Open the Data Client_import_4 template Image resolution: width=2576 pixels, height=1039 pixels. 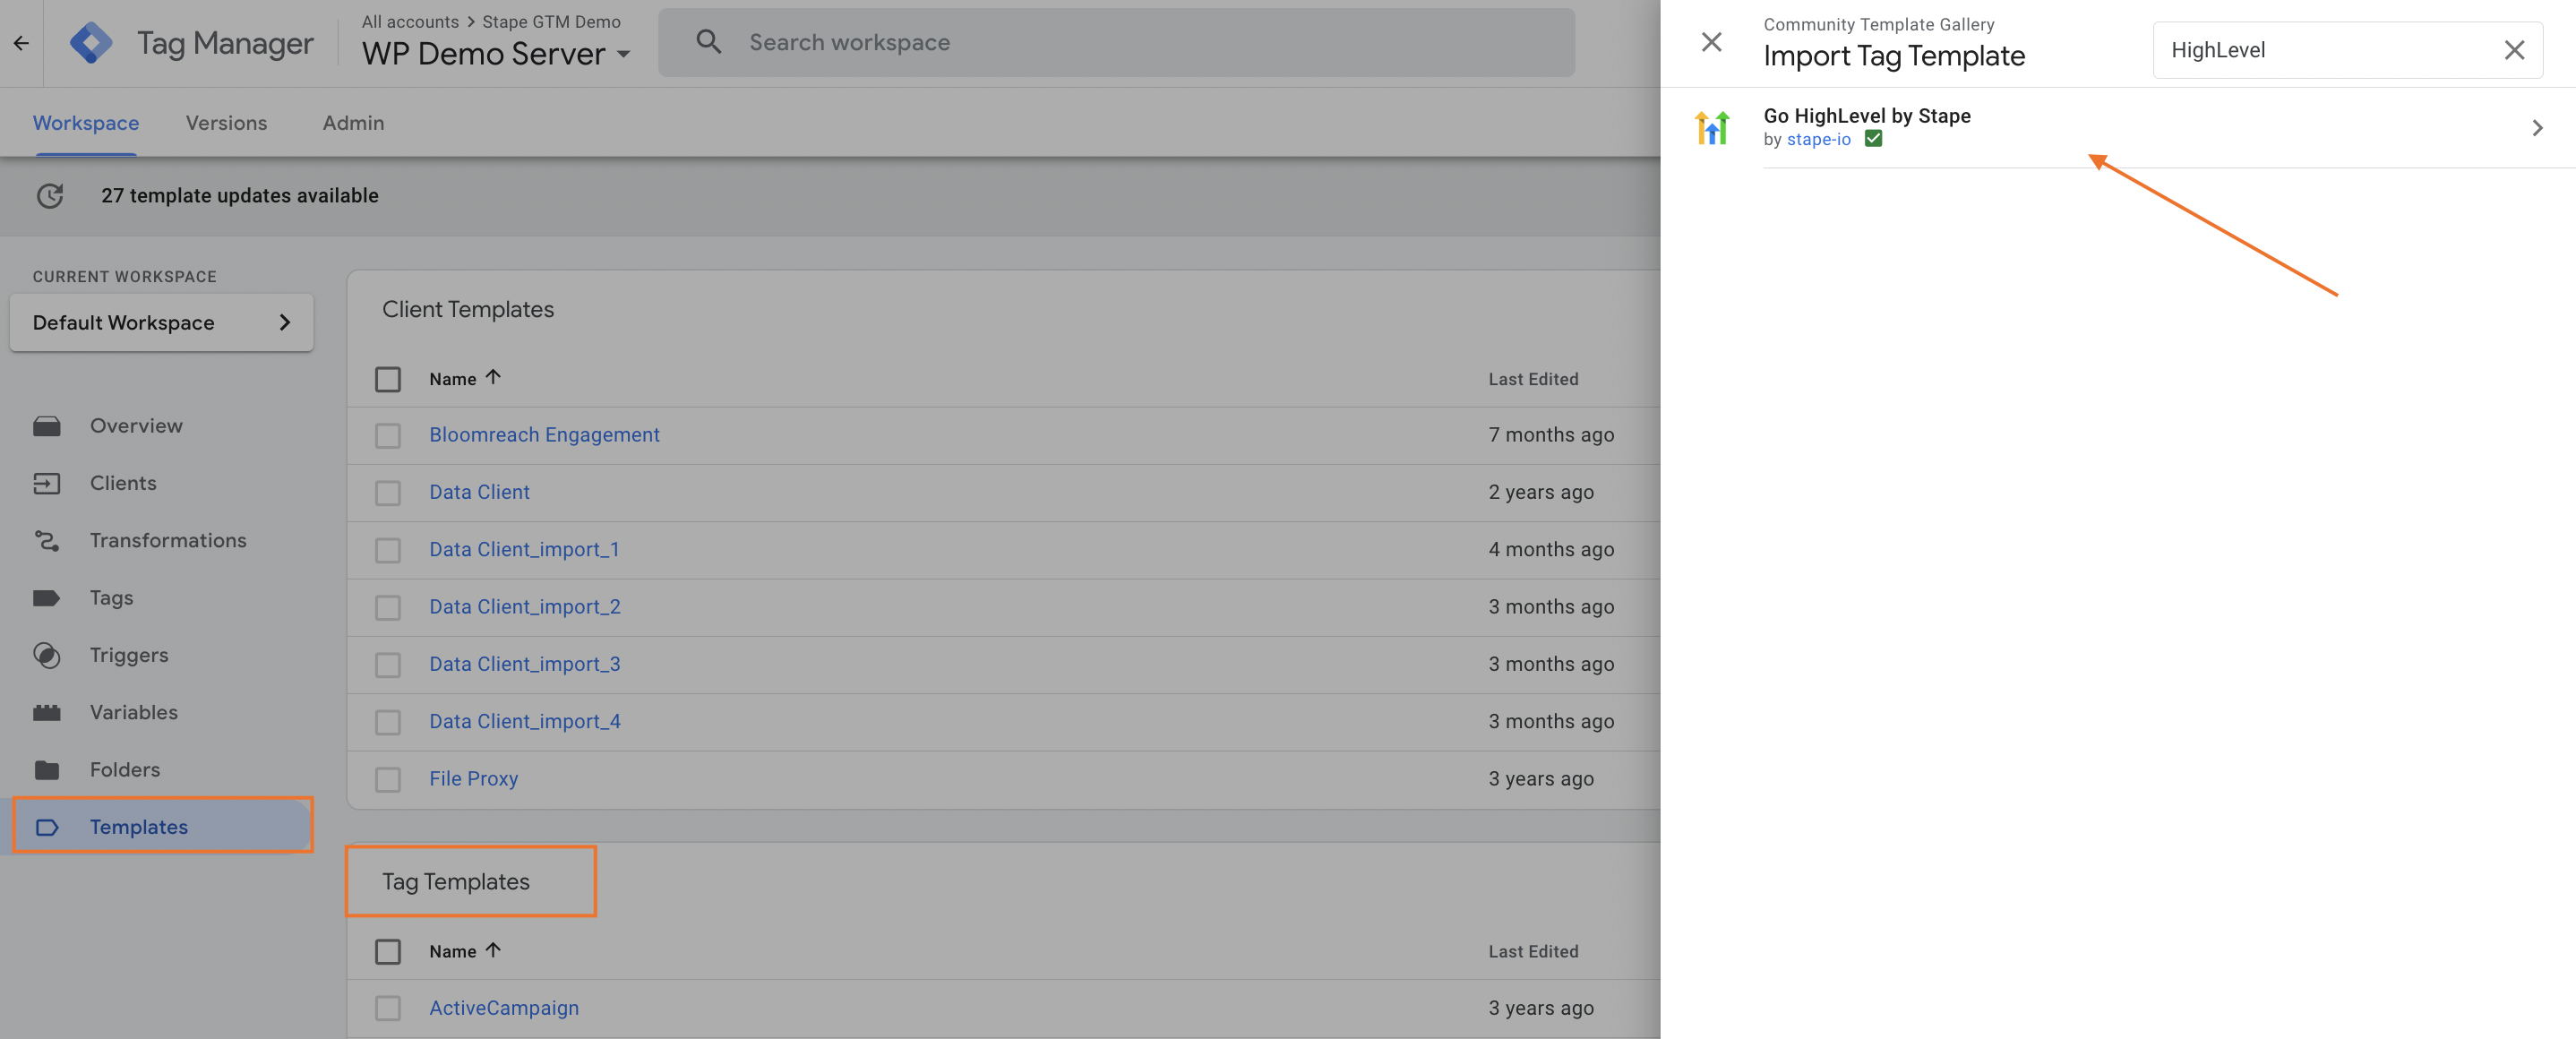pyautogui.click(x=525, y=721)
